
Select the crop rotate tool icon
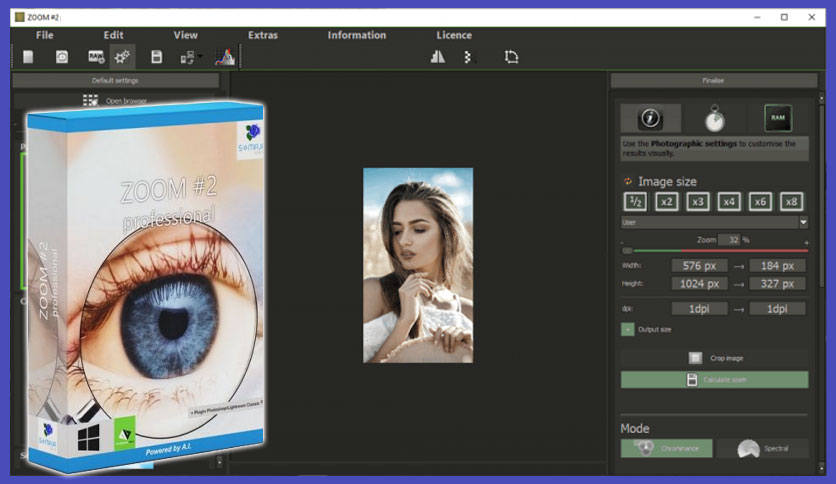pyautogui.click(x=511, y=57)
